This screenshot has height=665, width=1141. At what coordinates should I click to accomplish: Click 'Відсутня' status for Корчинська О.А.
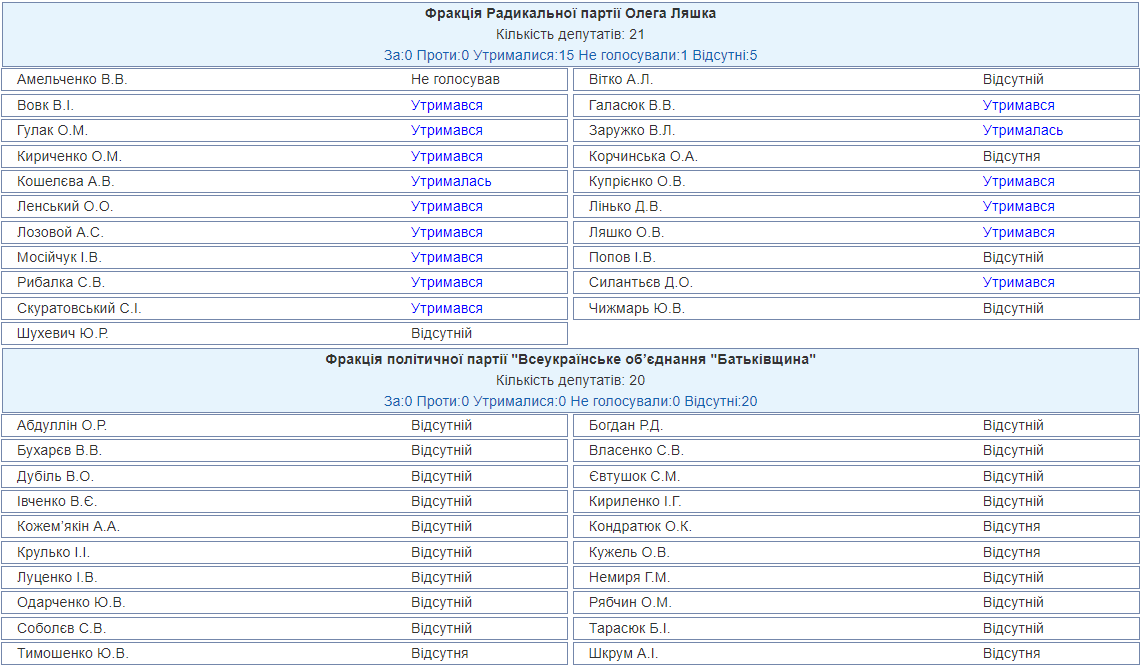(x=1011, y=156)
